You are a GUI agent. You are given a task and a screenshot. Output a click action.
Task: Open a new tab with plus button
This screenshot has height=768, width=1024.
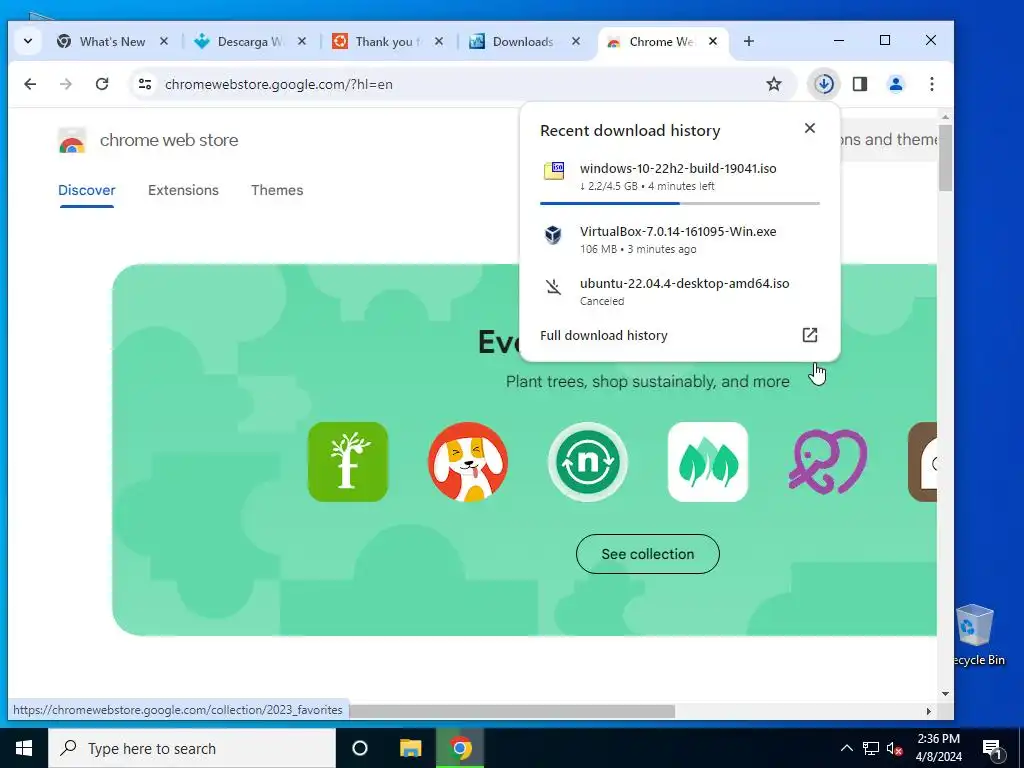(748, 41)
